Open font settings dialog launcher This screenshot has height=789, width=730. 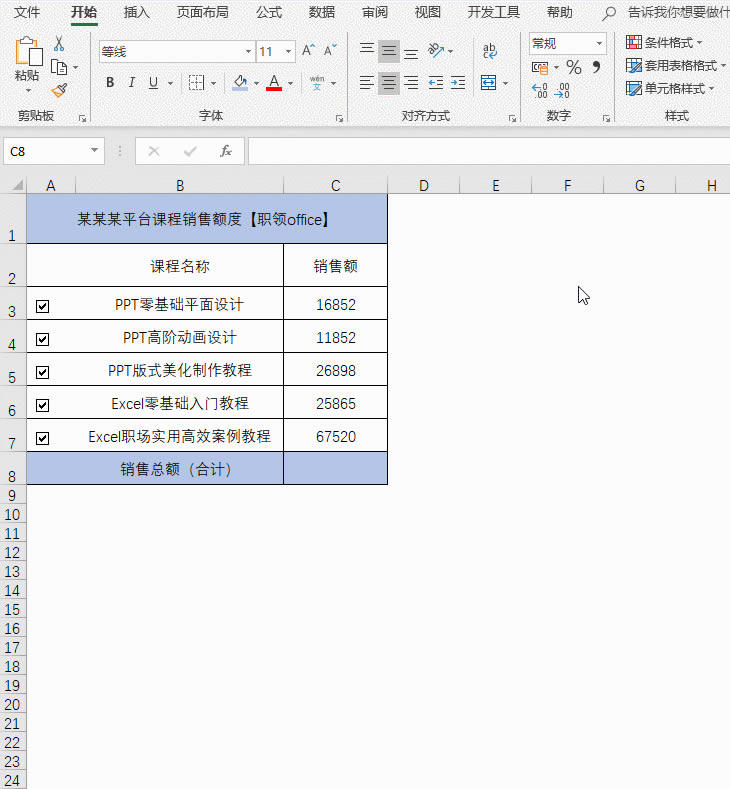click(339, 119)
